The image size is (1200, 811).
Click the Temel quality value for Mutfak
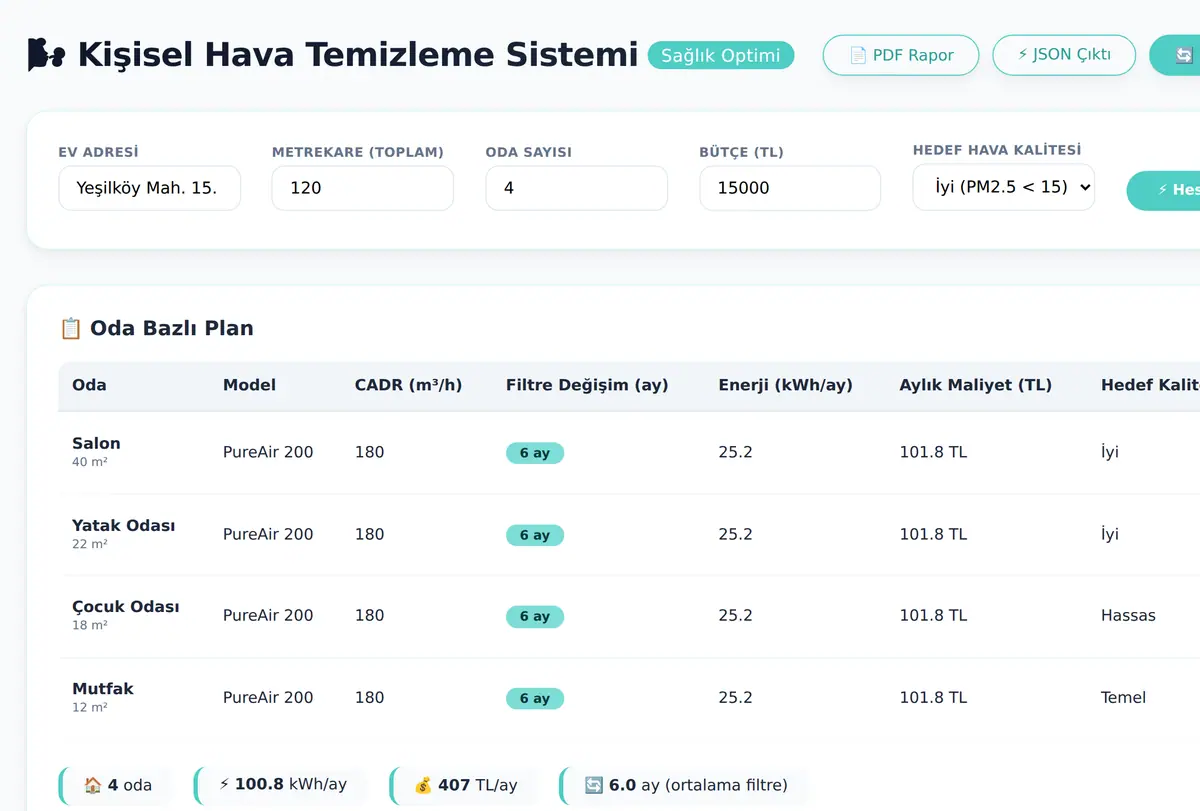click(x=1123, y=697)
